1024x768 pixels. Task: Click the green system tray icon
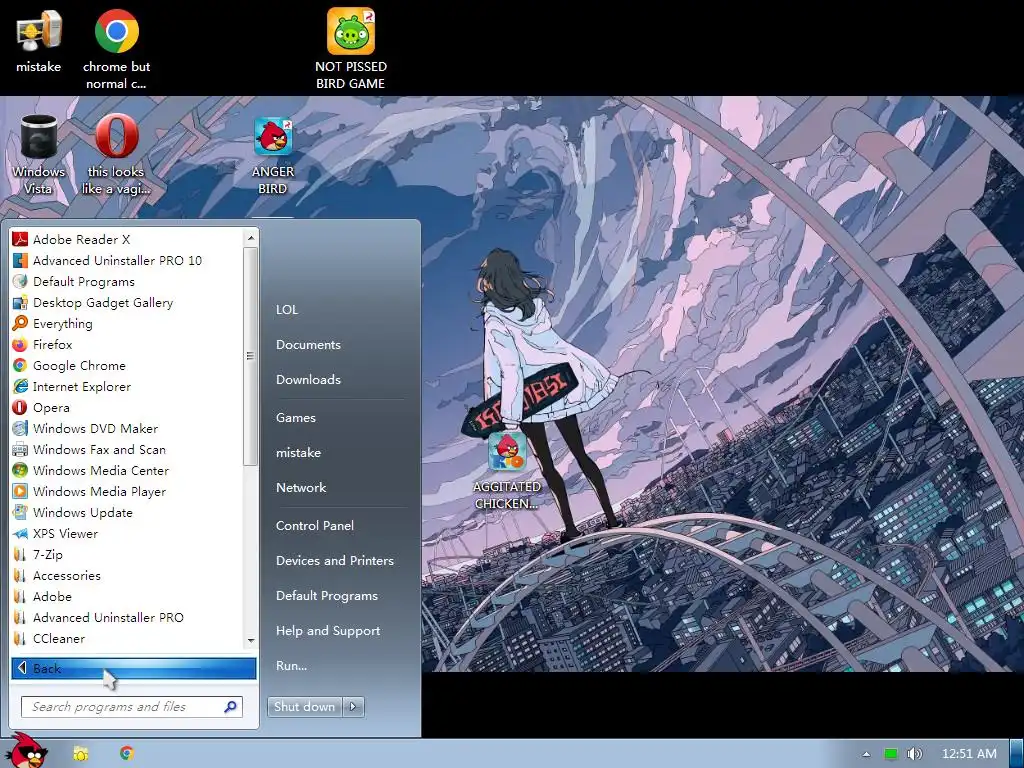(890, 754)
